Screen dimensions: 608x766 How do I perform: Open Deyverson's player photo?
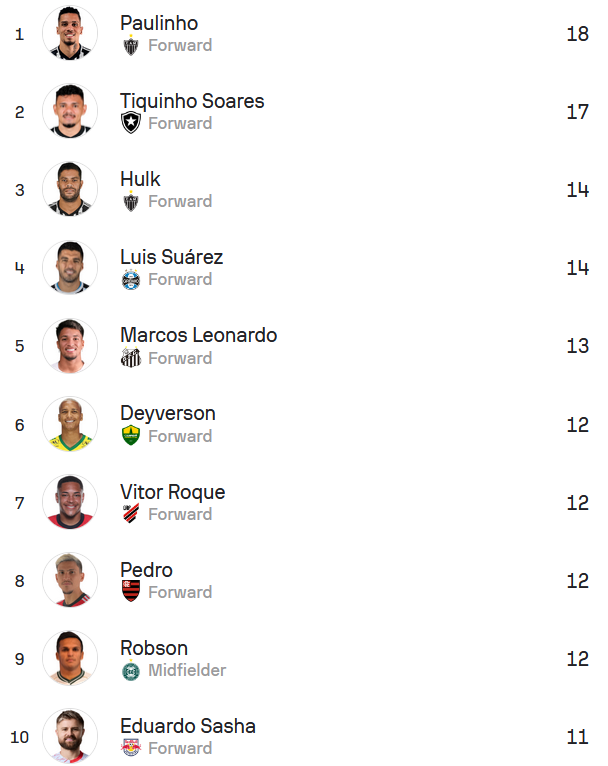70,424
